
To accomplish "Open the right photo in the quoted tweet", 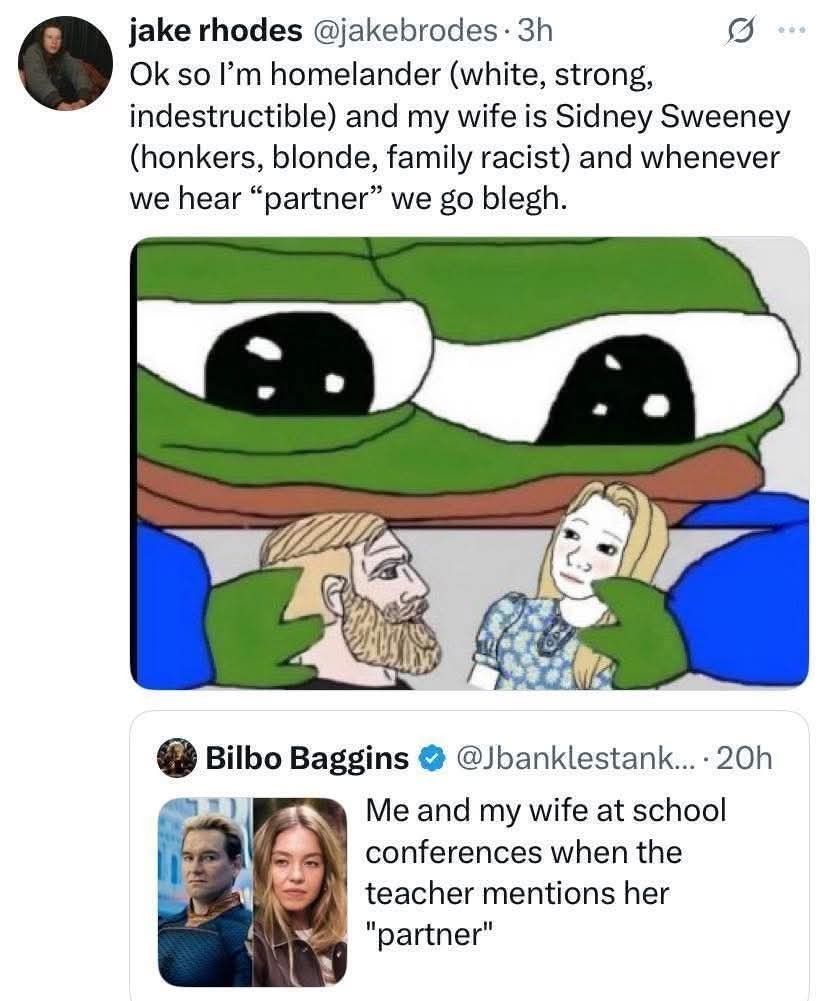I will [x=299, y=890].
